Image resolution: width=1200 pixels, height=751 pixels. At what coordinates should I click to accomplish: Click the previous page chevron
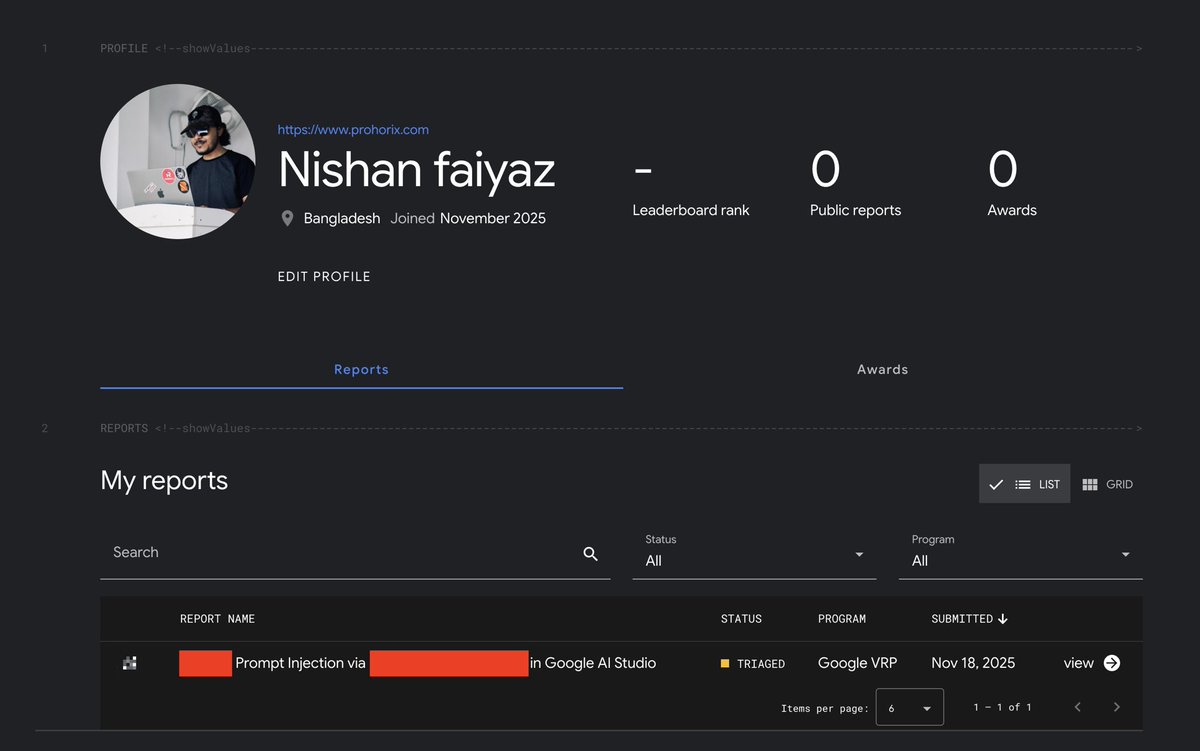[1077, 706]
